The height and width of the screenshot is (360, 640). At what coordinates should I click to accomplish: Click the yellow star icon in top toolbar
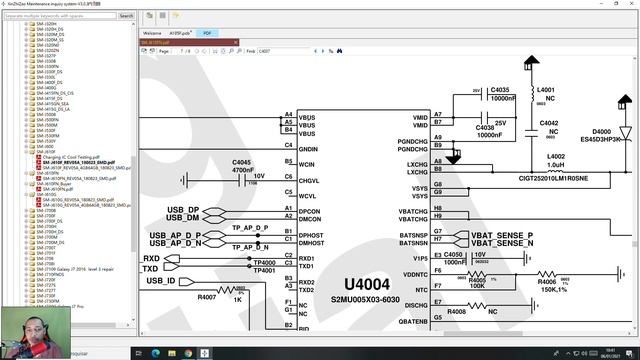[176, 16]
